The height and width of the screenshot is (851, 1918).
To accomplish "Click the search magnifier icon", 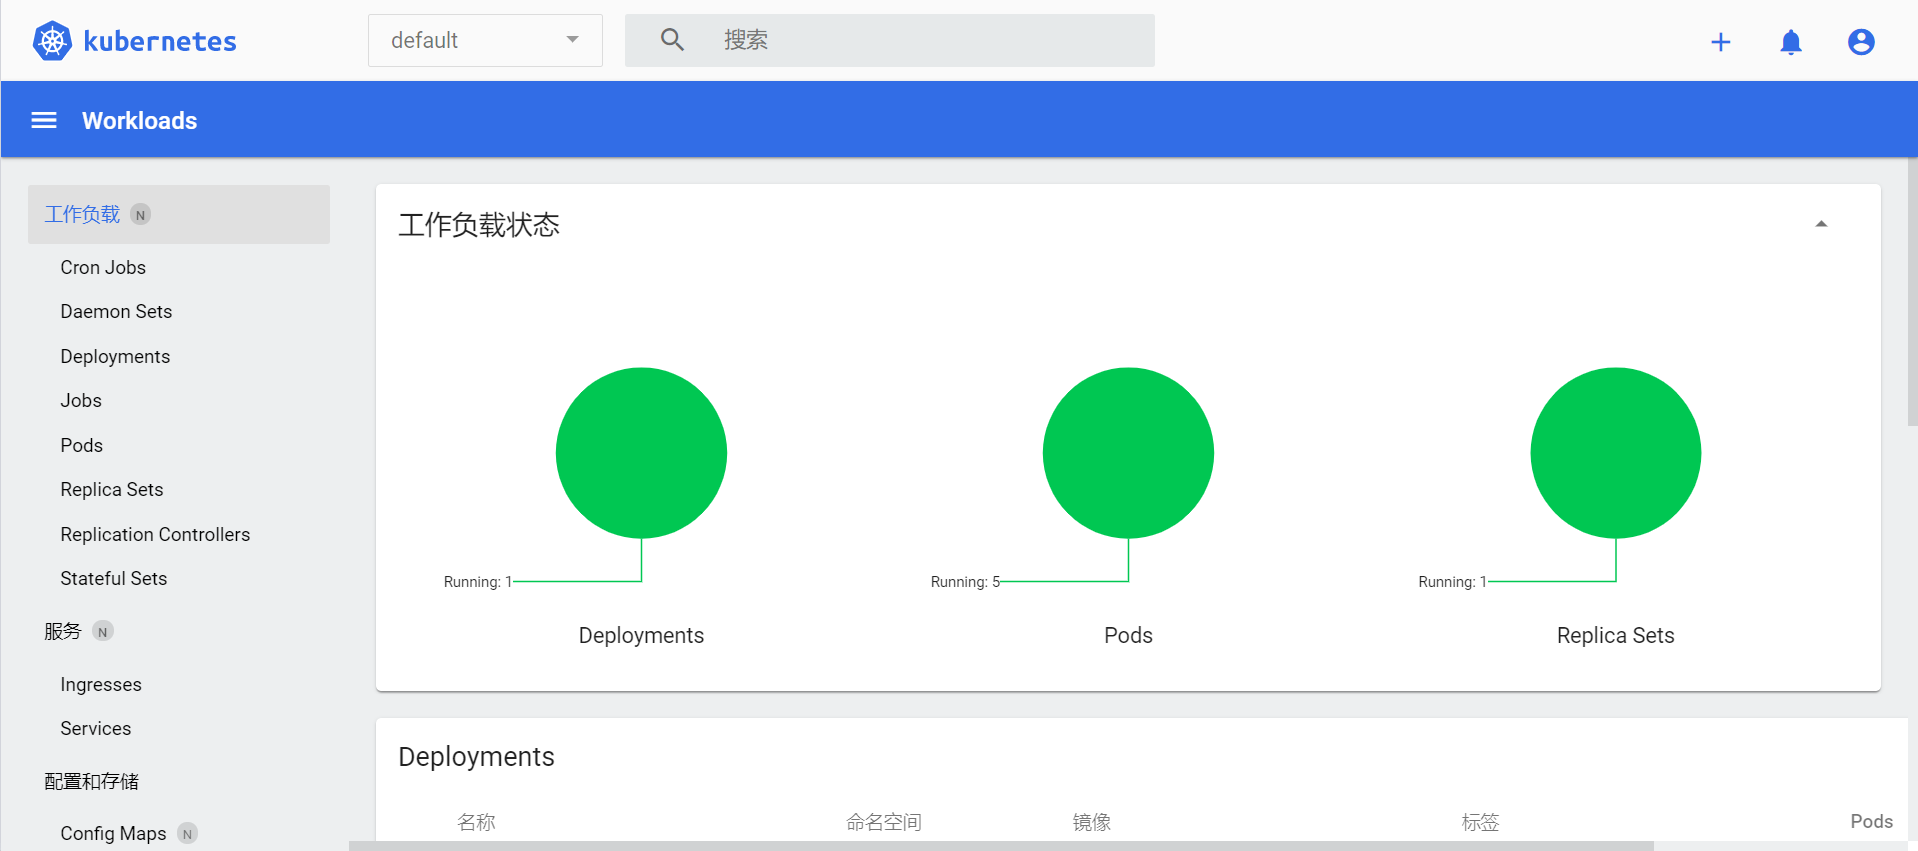I will click(672, 40).
